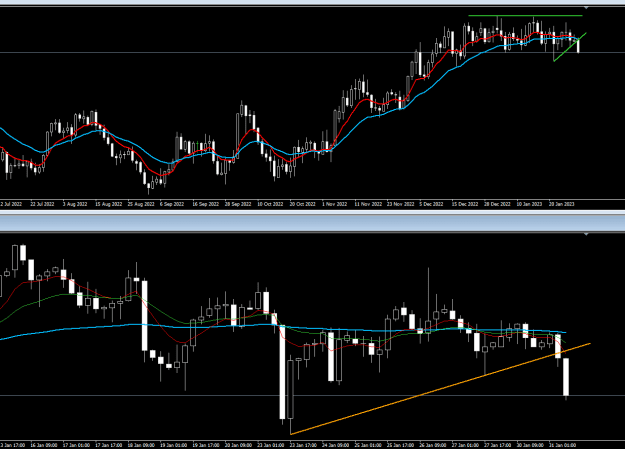
Task: Click the '23 Nov 2022' date label
Action: 400,204
